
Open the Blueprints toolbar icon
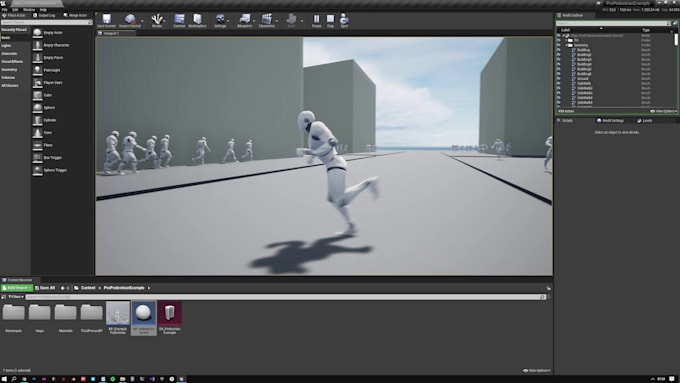245,19
